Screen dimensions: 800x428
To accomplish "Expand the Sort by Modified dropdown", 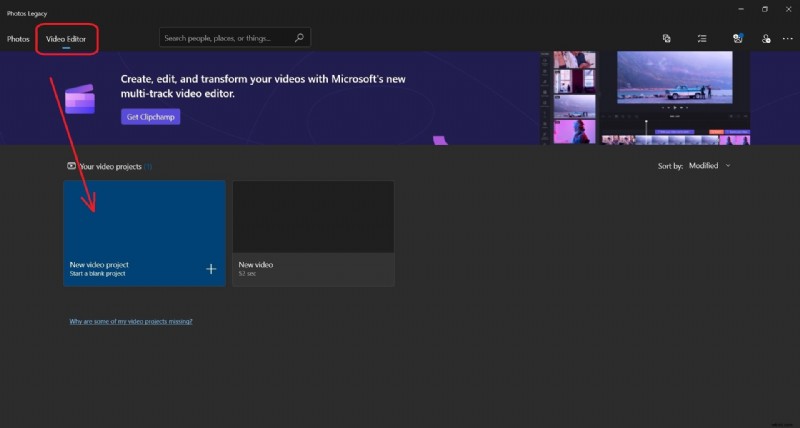I will pyautogui.click(x=709, y=166).
